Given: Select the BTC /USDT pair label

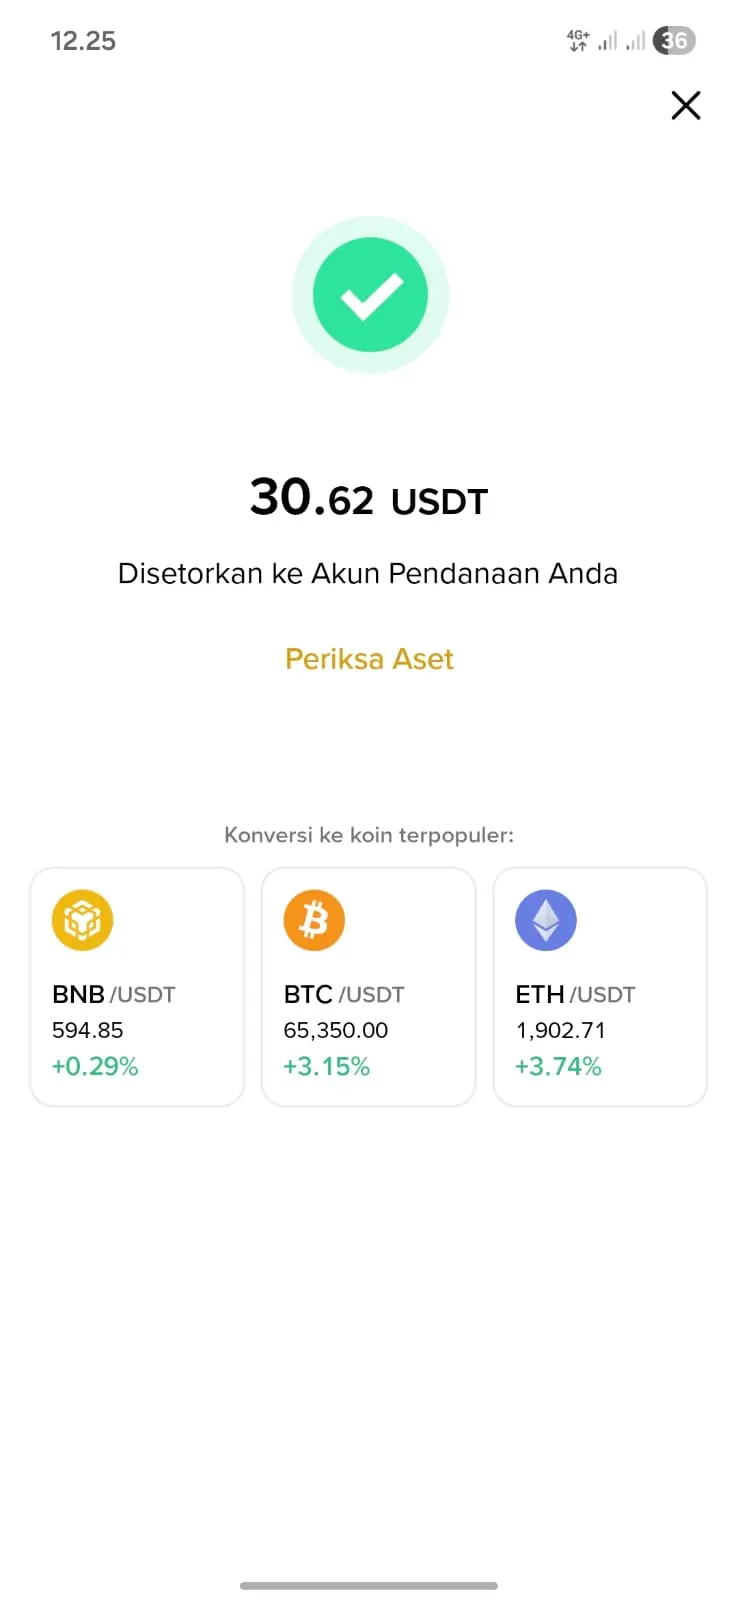Looking at the screenshot, I should coord(344,995).
